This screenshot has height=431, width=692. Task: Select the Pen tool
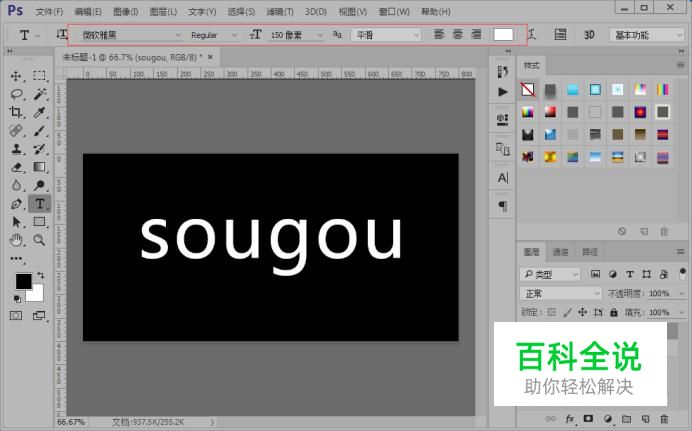tap(16, 204)
